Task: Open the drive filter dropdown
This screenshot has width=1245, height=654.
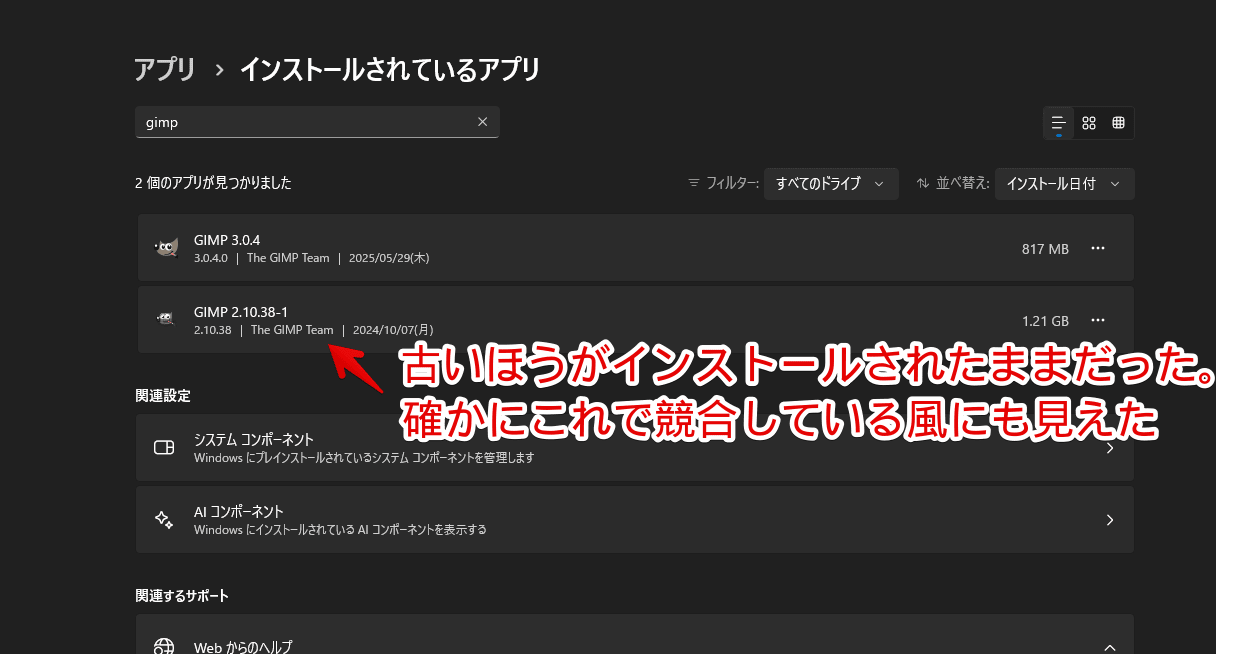Action: 831,184
